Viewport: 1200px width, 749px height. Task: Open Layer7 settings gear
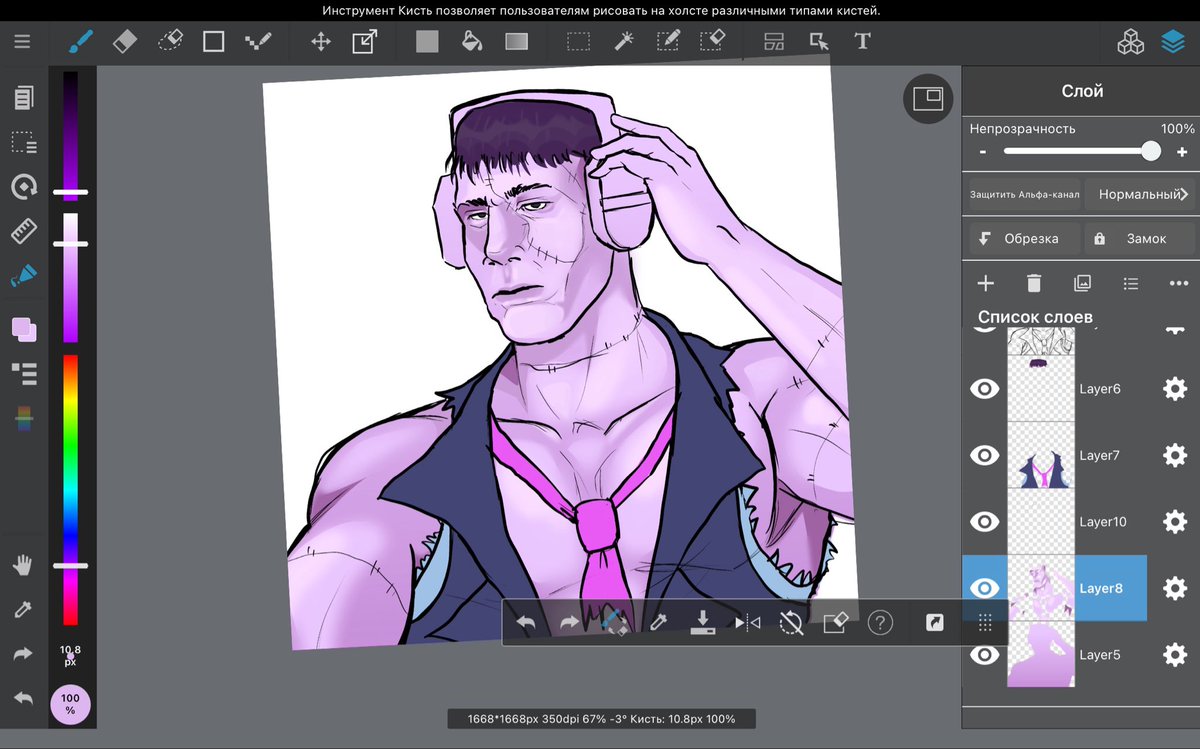(1175, 455)
